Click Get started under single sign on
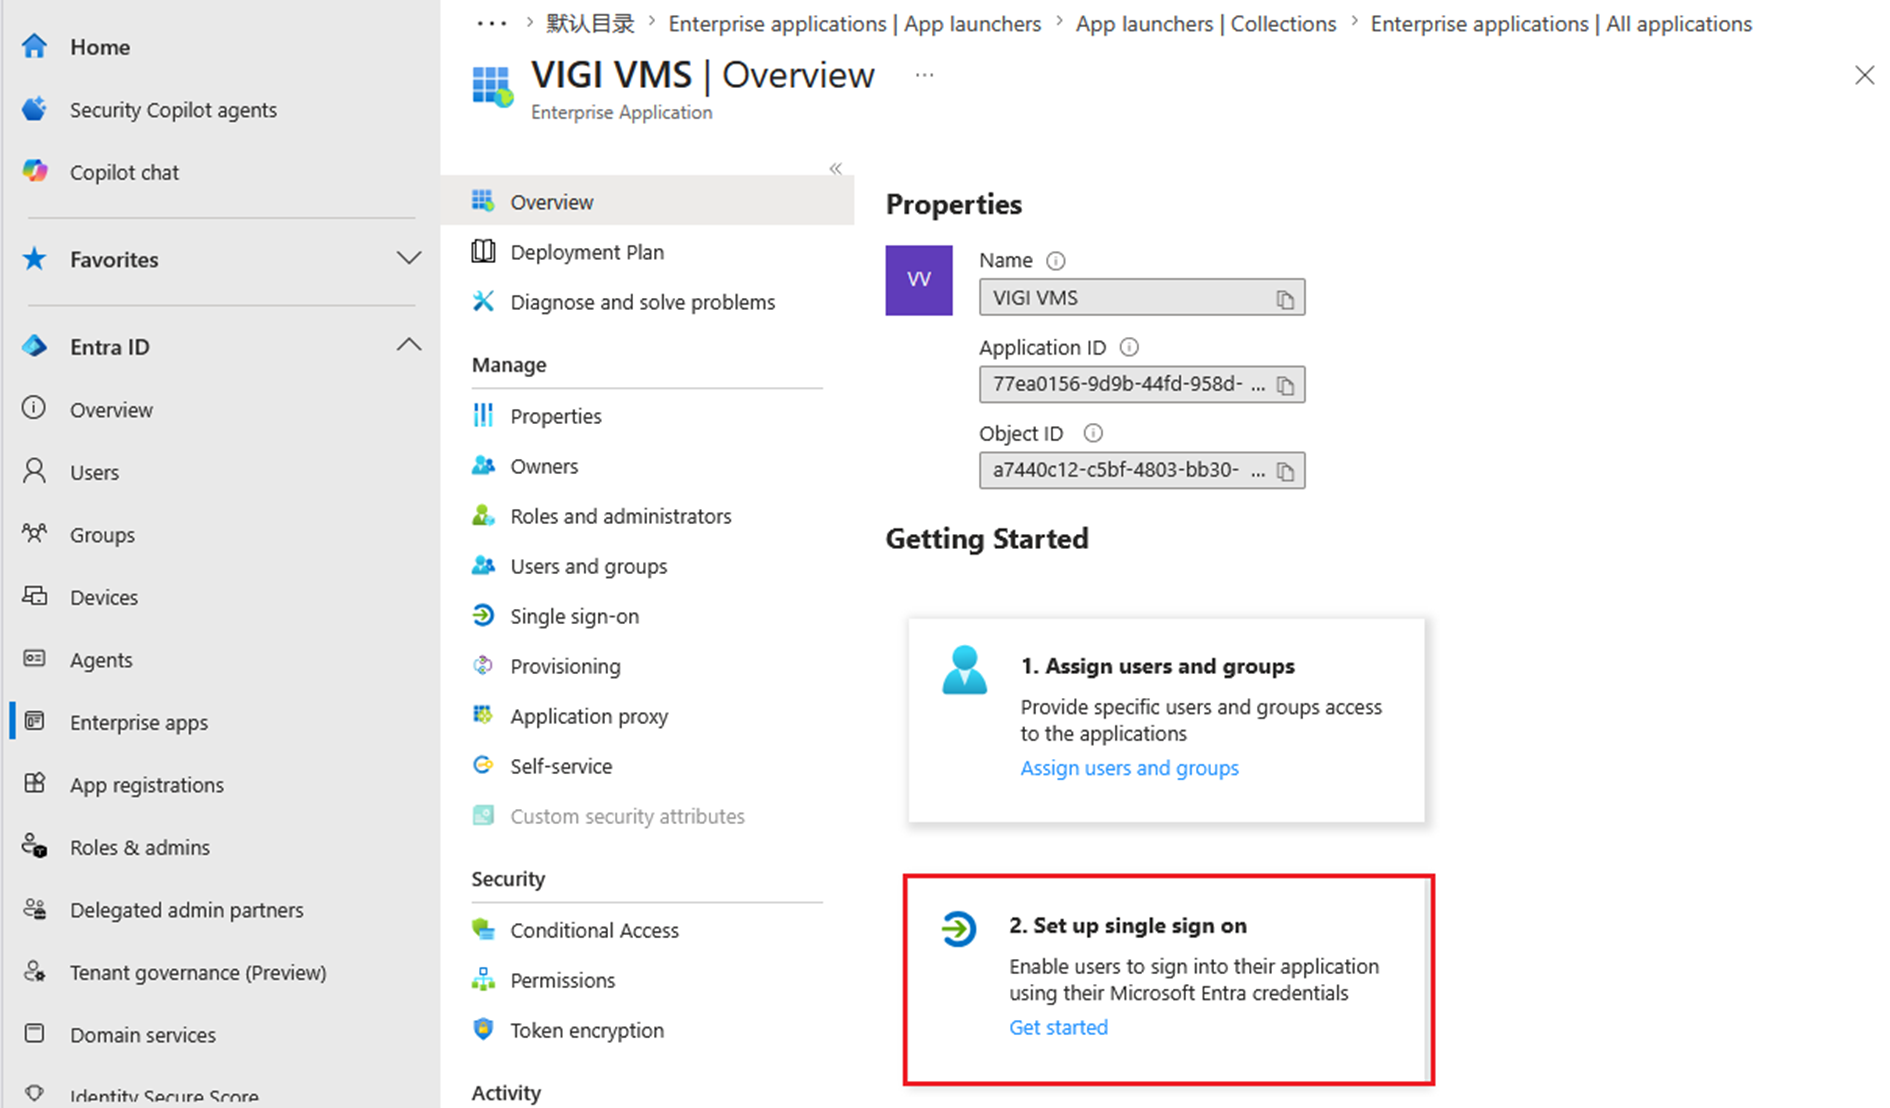Viewport: 1890px width, 1108px height. point(1058,1027)
